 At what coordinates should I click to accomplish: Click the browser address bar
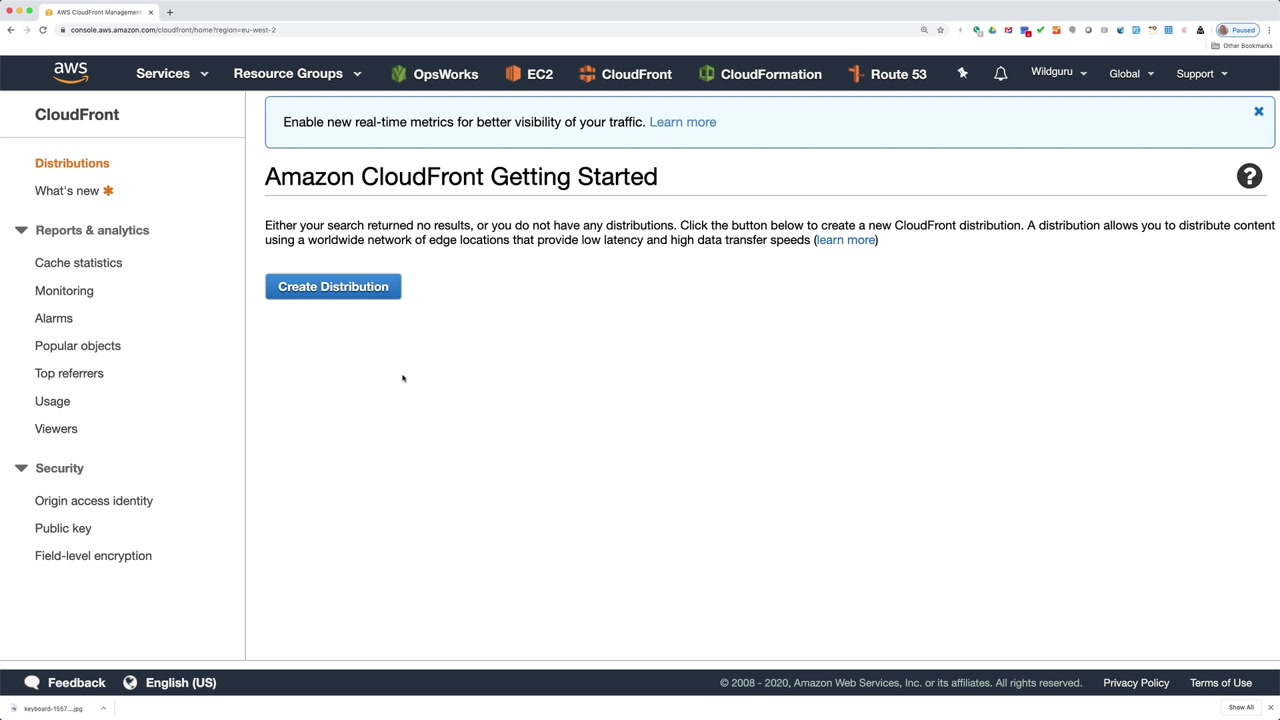tap(400, 30)
